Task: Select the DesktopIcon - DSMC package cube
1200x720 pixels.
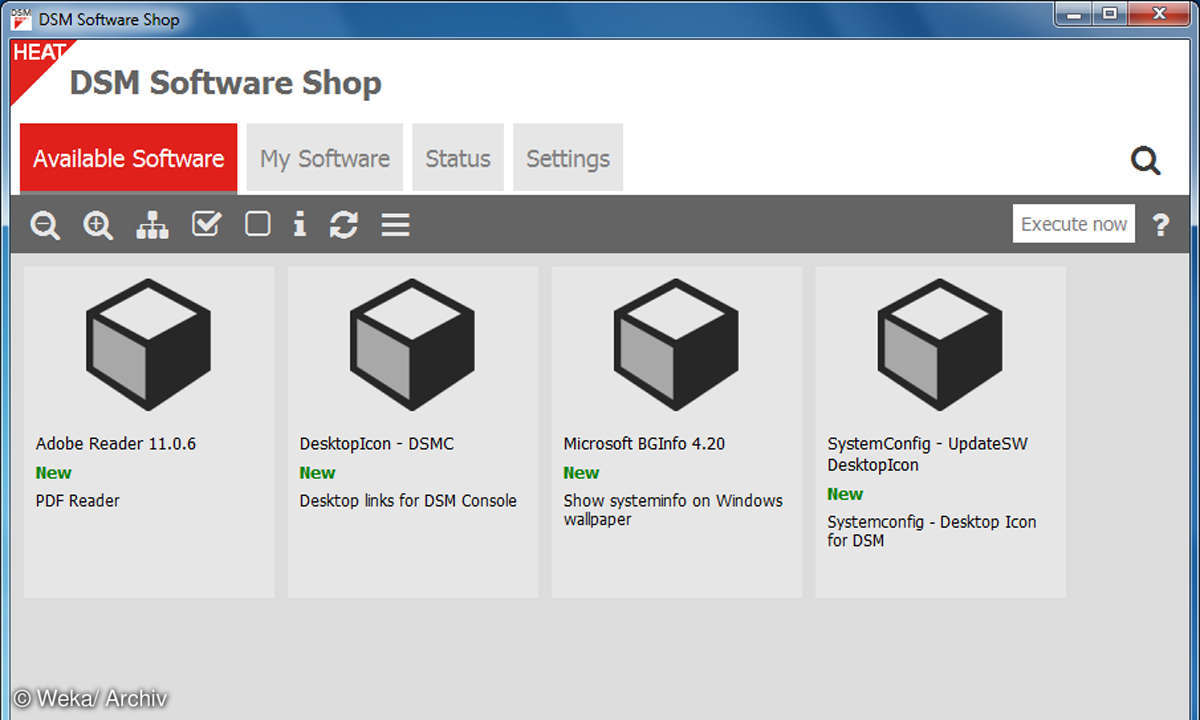Action: [x=412, y=344]
